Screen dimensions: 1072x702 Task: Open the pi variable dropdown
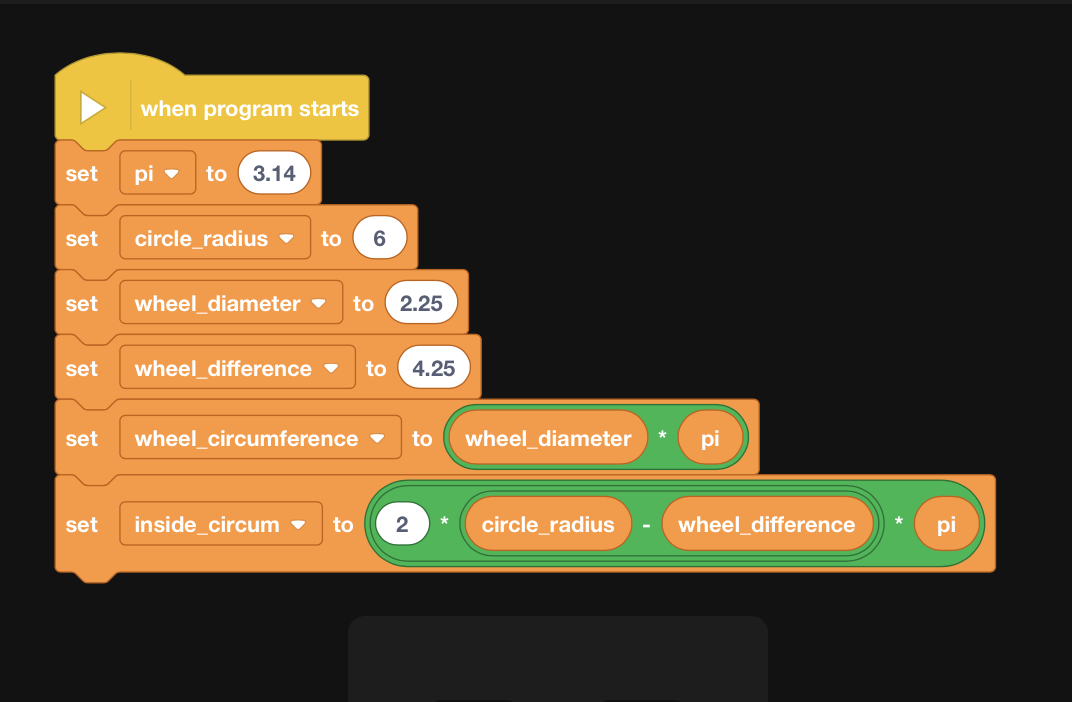pyautogui.click(x=158, y=173)
